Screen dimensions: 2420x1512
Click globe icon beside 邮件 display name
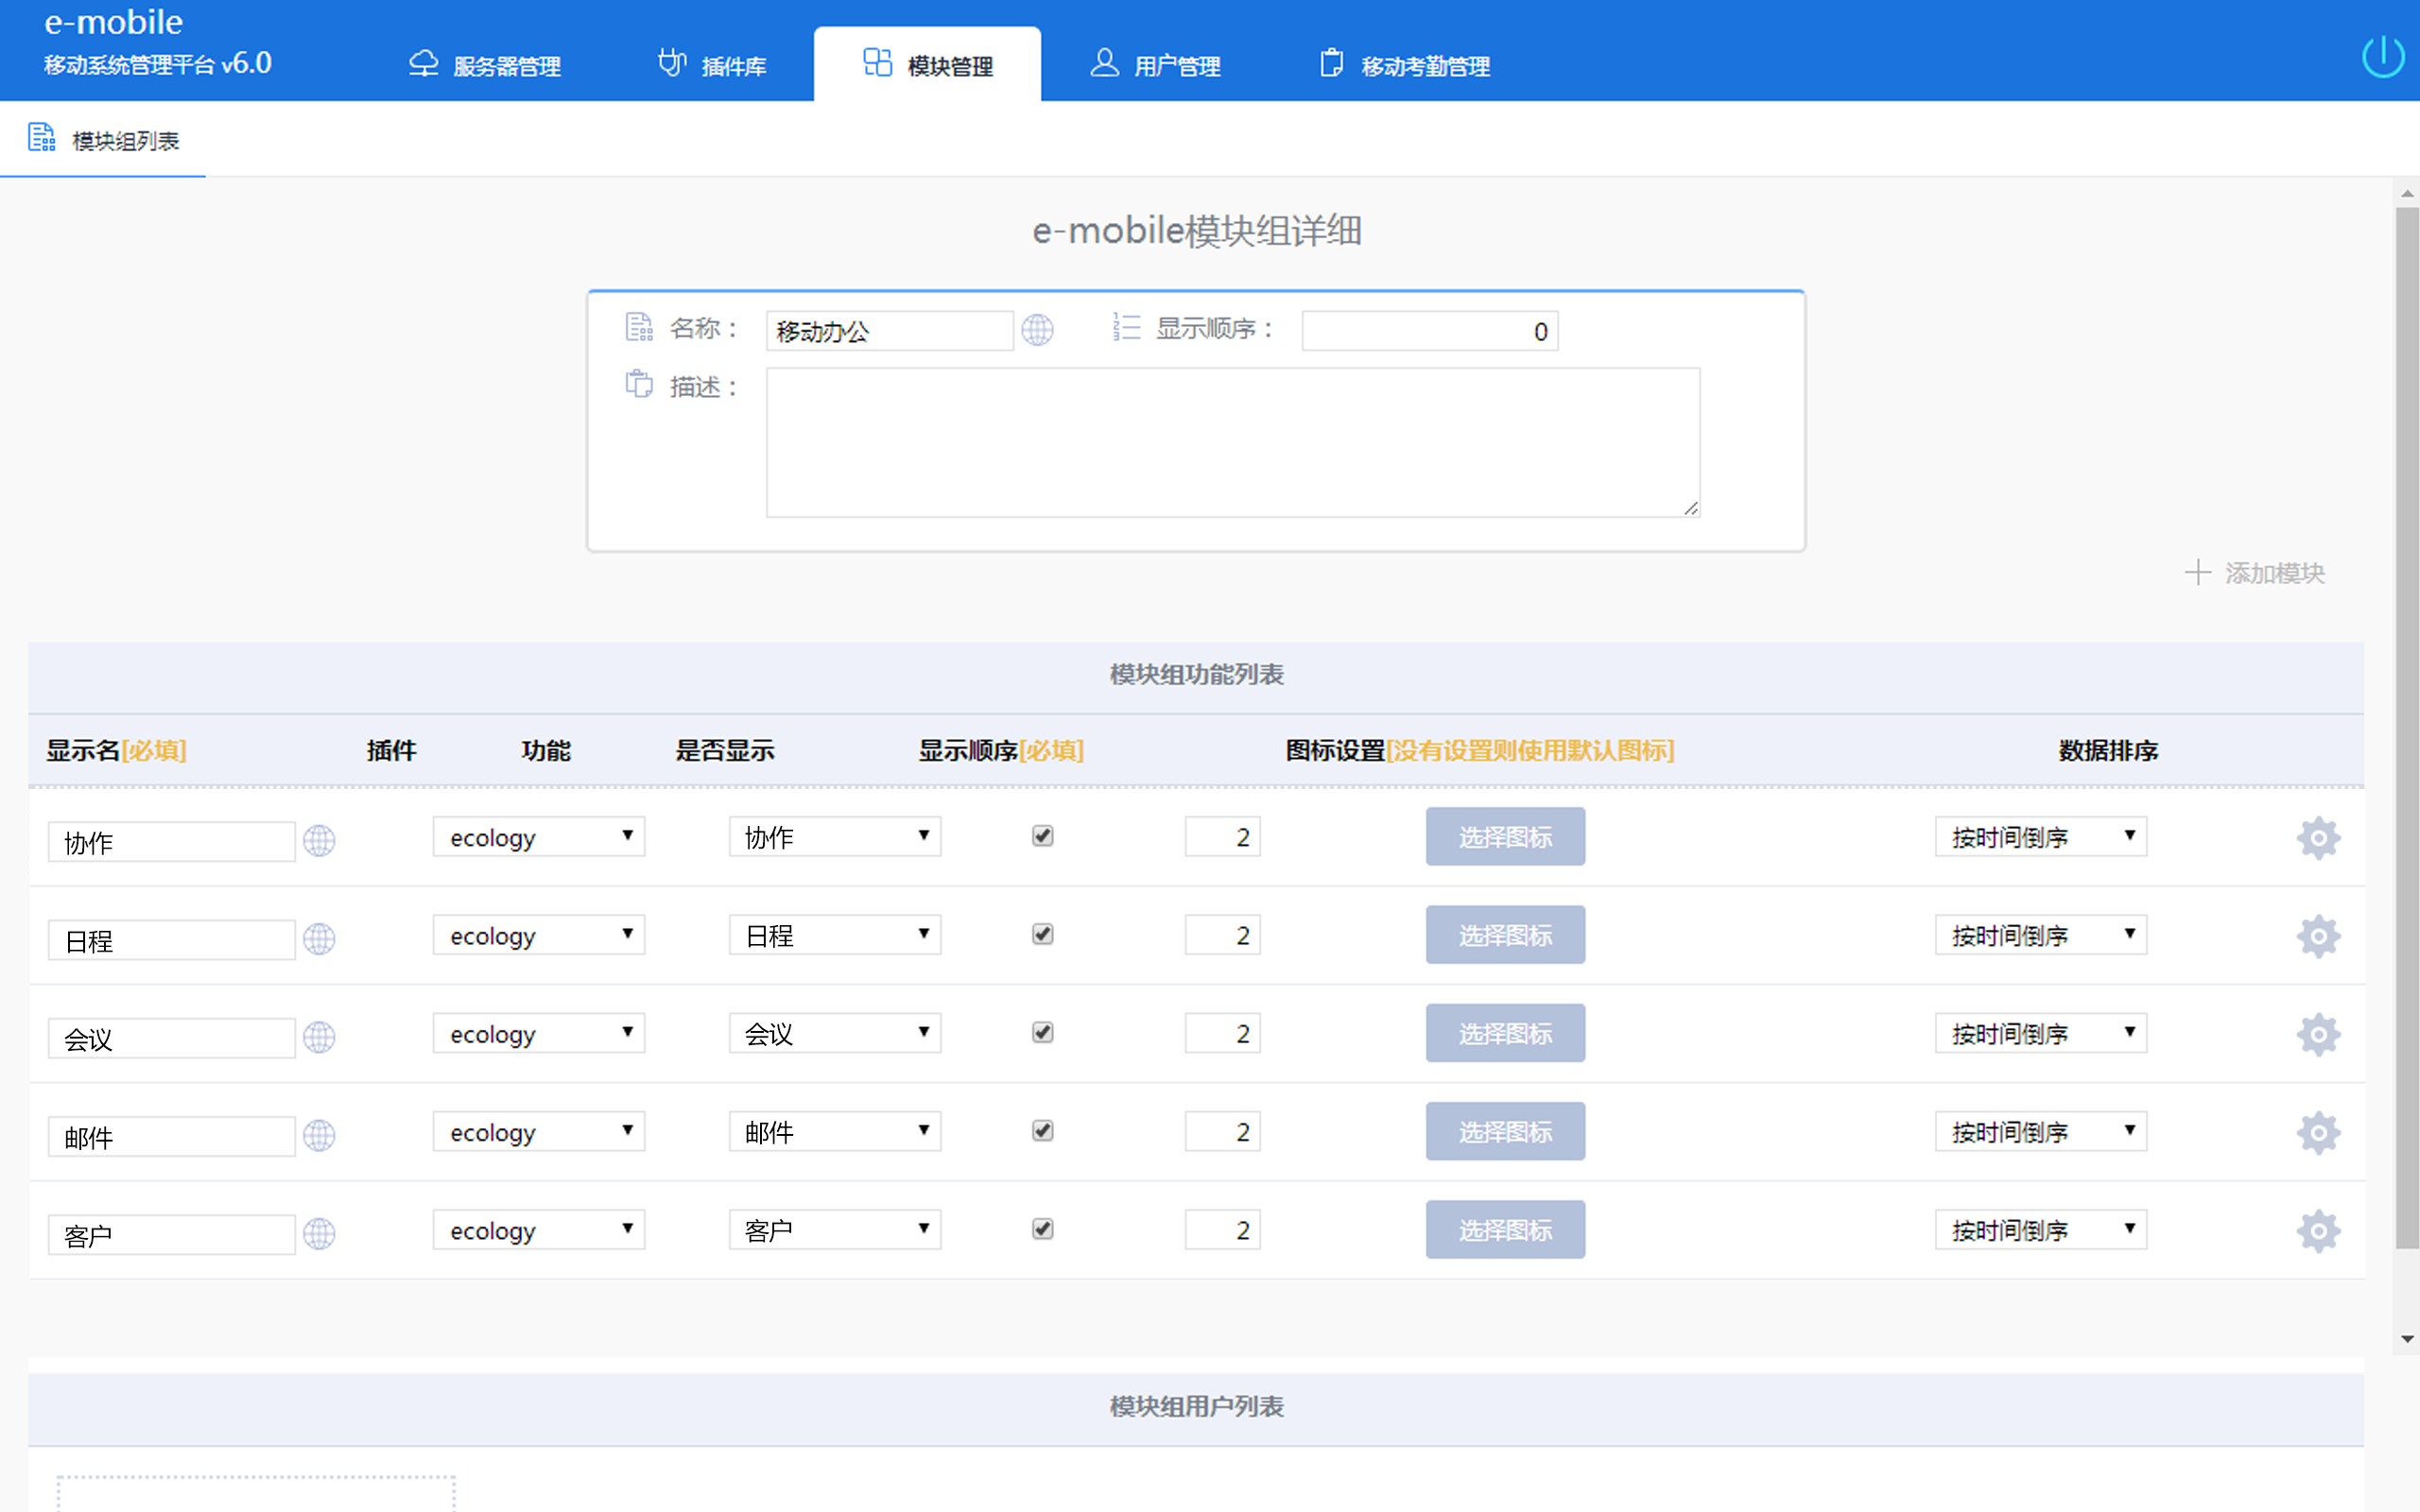coord(319,1135)
